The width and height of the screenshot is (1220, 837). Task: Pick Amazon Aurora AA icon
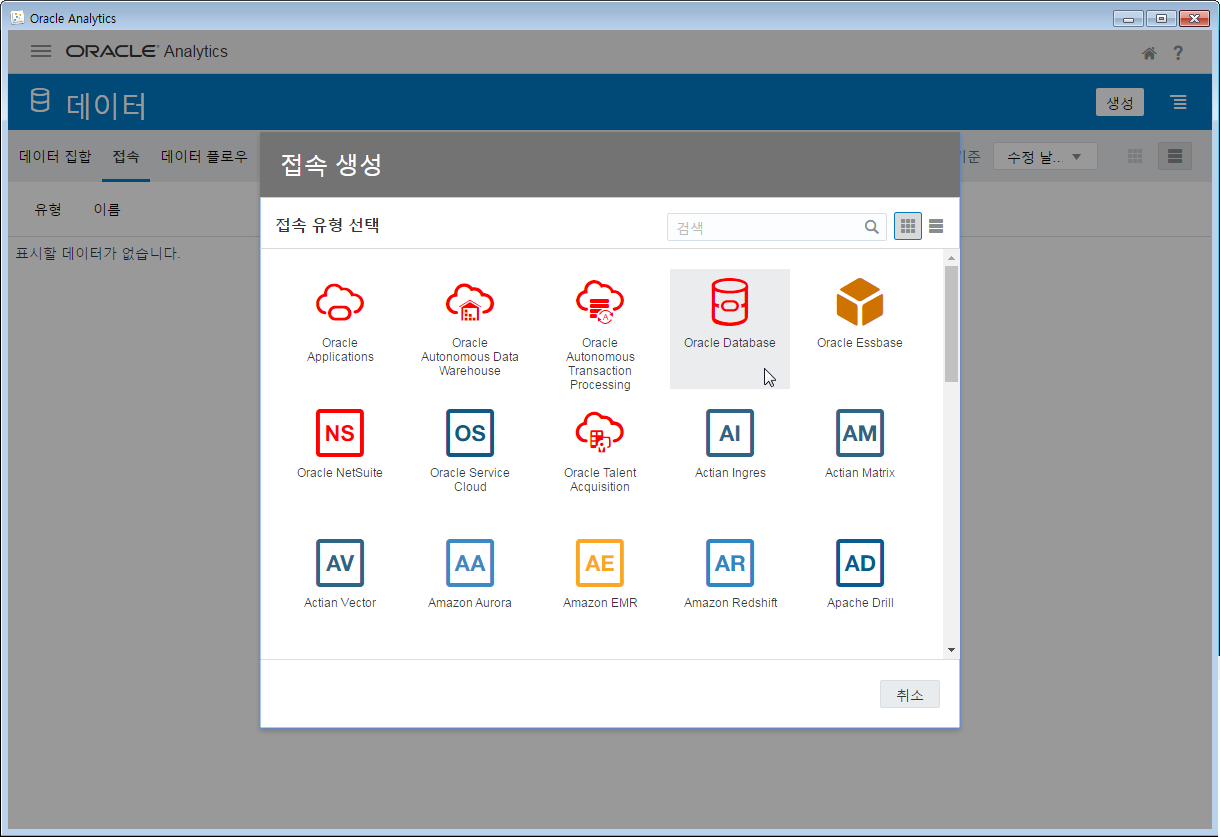470,563
